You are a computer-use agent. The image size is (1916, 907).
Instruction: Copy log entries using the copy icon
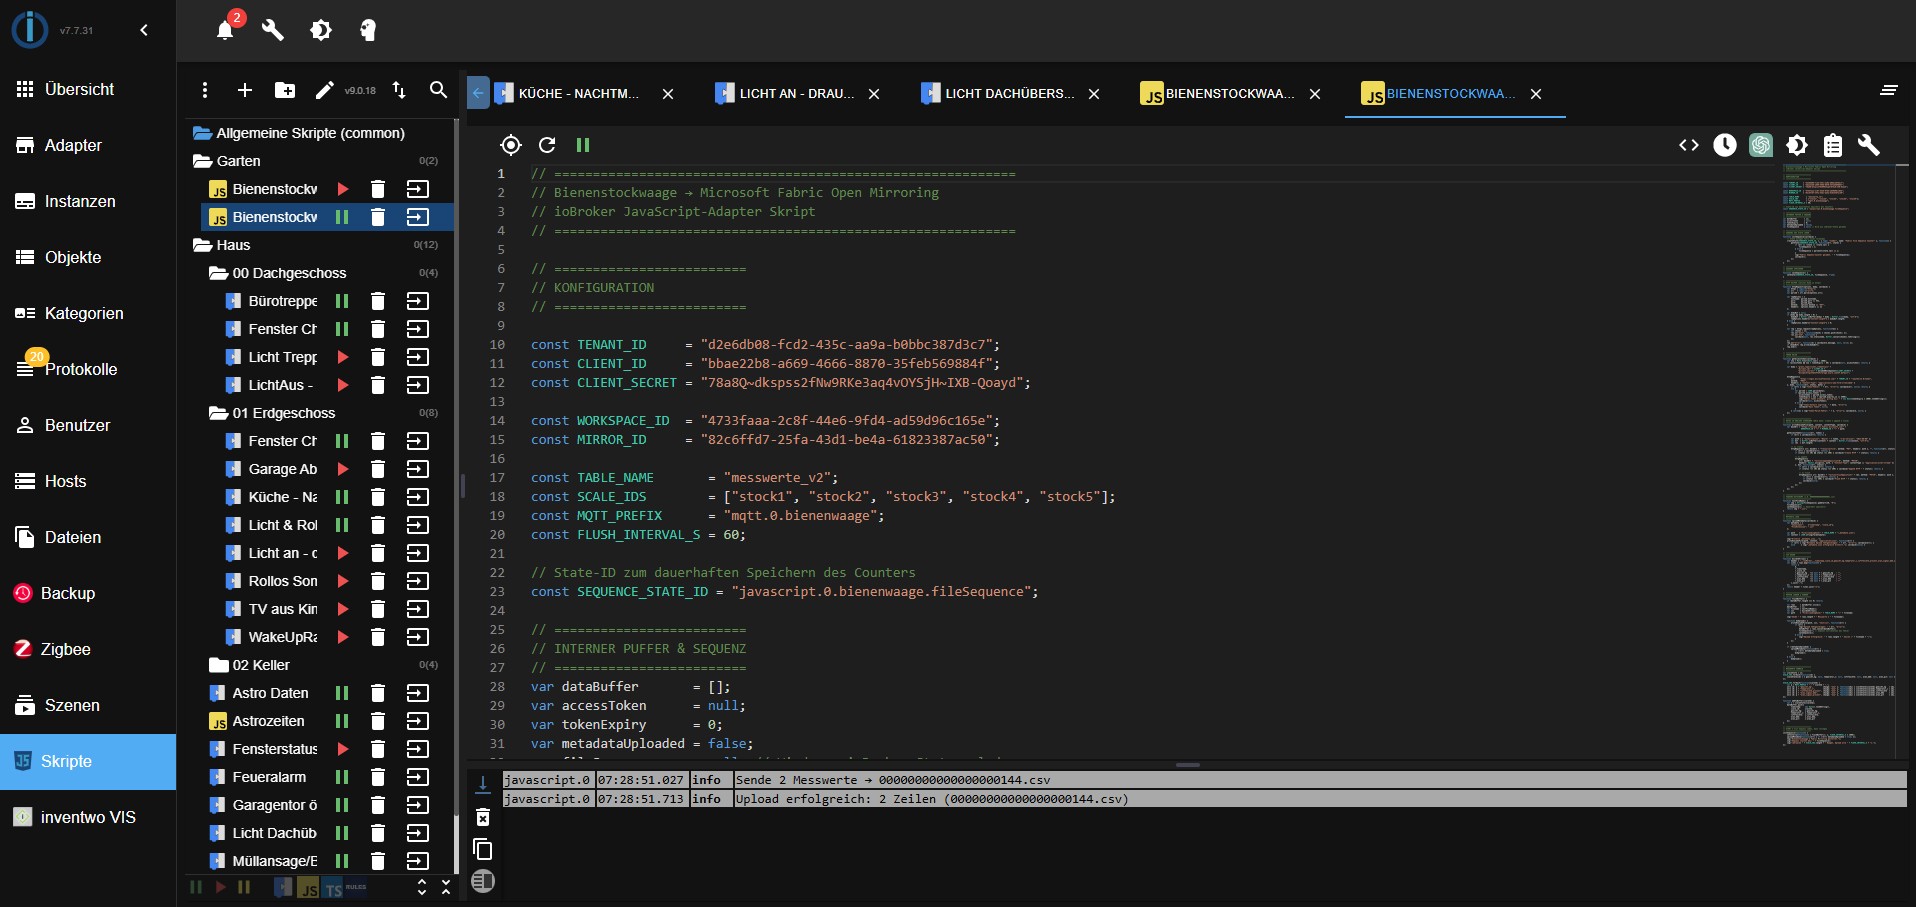pyautogui.click(x=484, y=851)
